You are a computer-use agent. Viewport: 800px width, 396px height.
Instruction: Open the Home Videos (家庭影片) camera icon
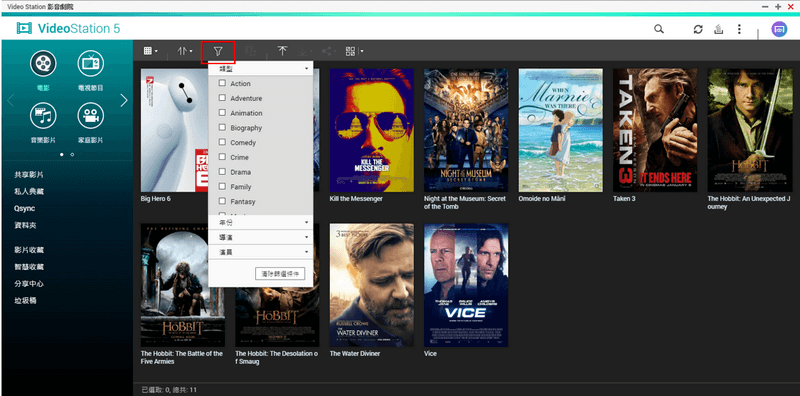[90, 116]
